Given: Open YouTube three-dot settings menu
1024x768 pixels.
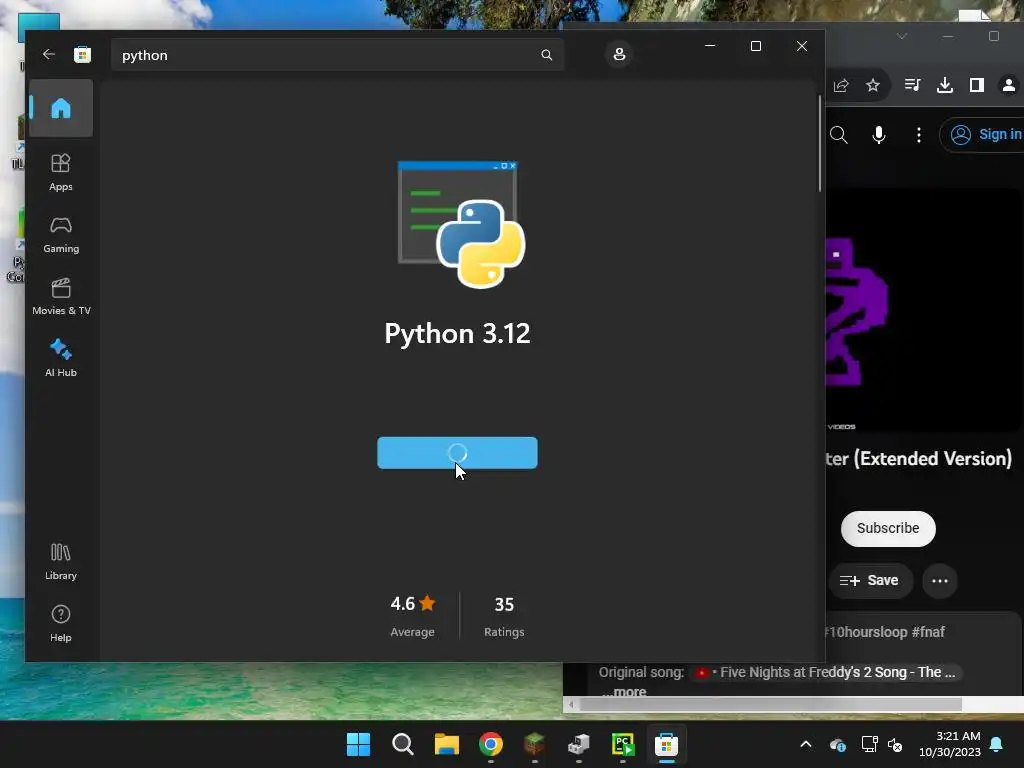Looking at the screenshot, I should click(919, 135).
